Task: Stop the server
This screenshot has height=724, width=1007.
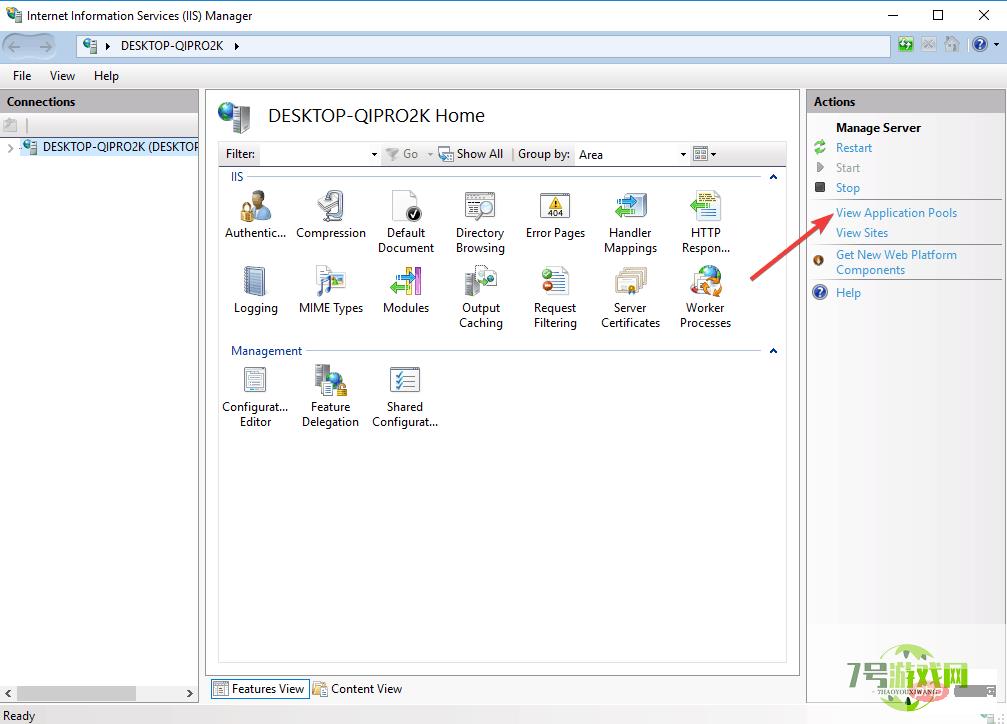Action: coord(847,188)
